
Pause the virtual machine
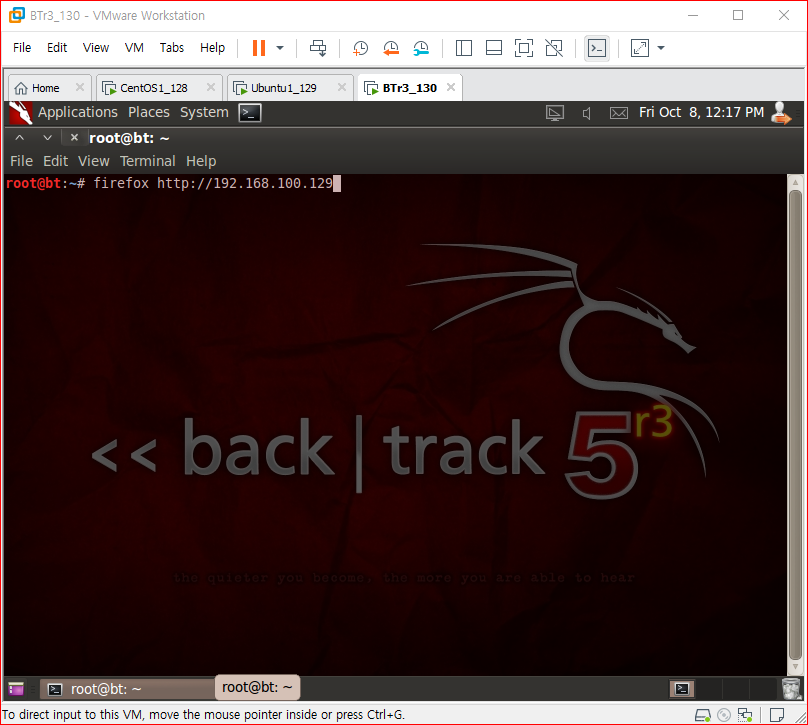click(259, 48)
